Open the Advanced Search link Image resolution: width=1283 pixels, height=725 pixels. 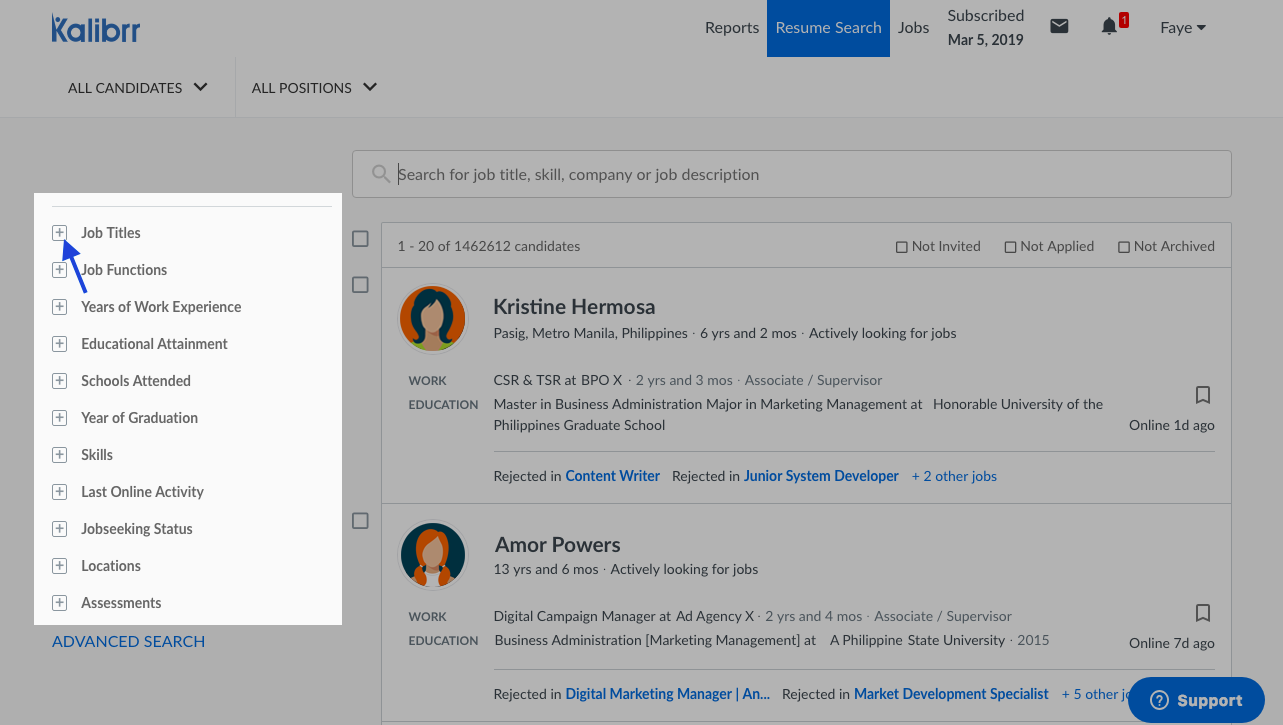tap(128, 642)
